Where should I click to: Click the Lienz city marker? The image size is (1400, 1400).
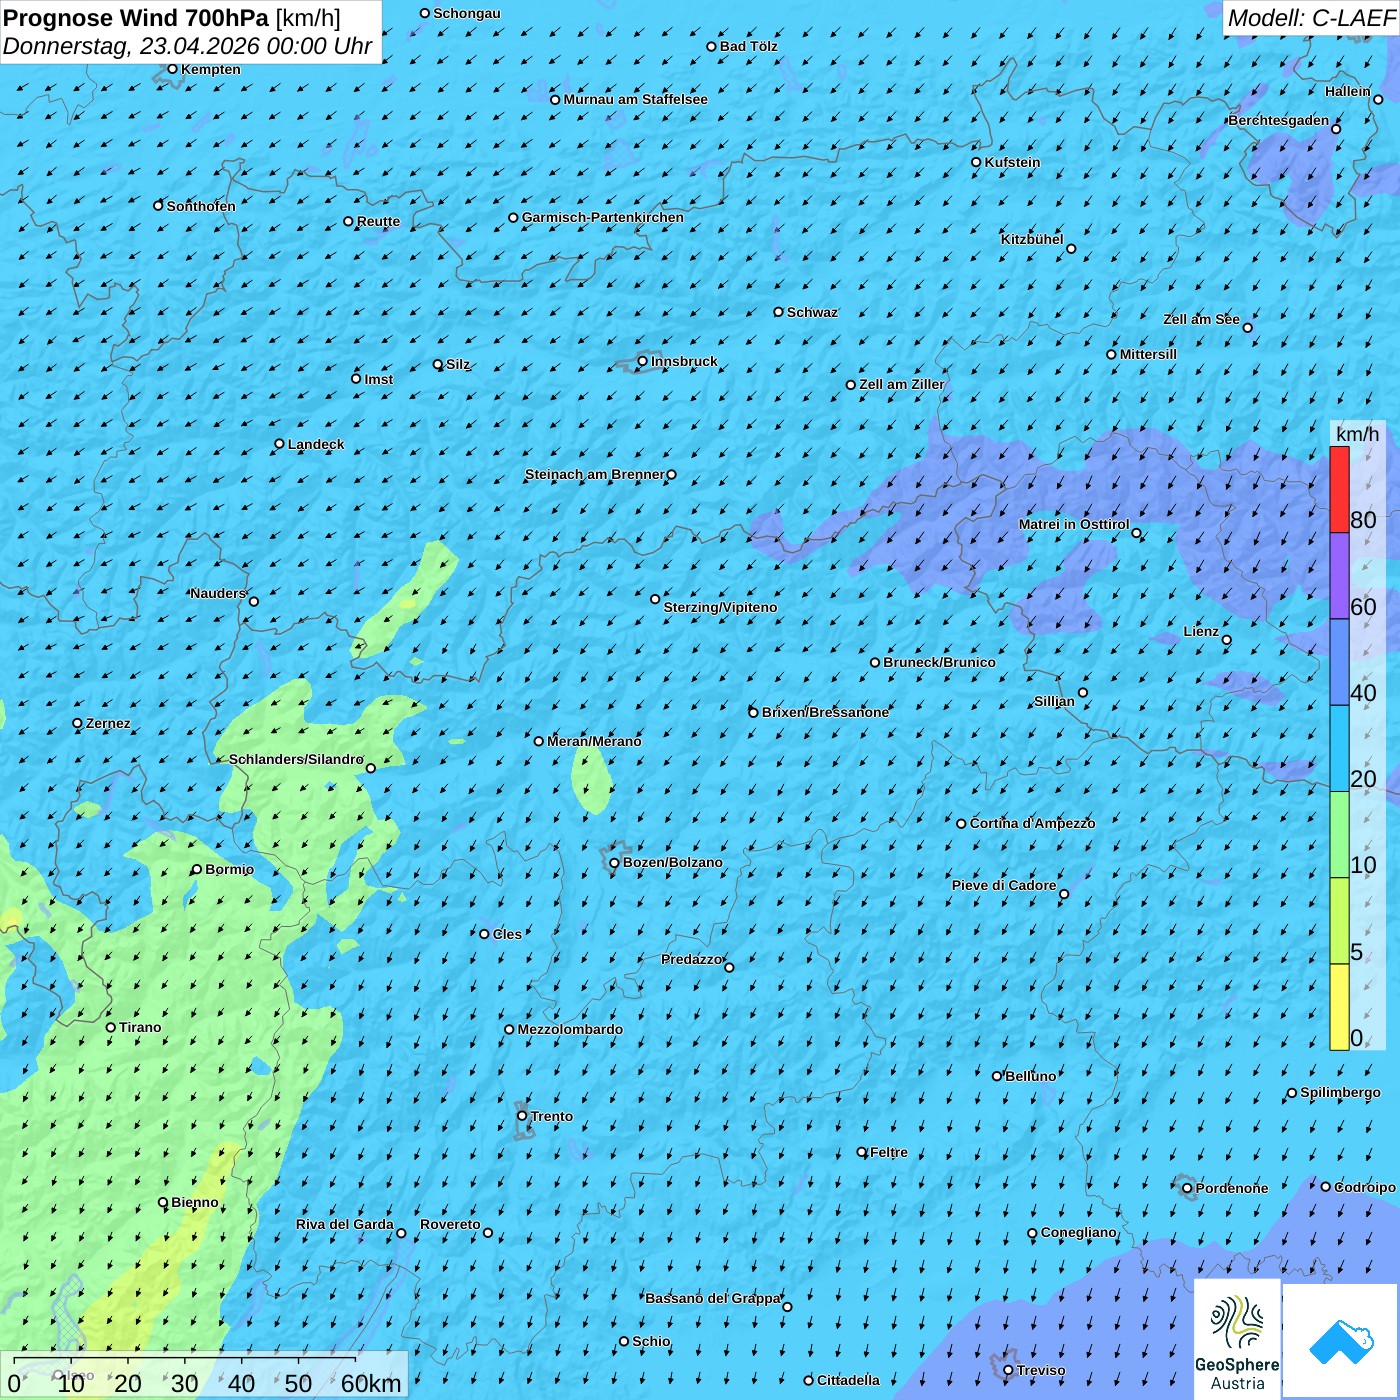tap(1227, 640)
